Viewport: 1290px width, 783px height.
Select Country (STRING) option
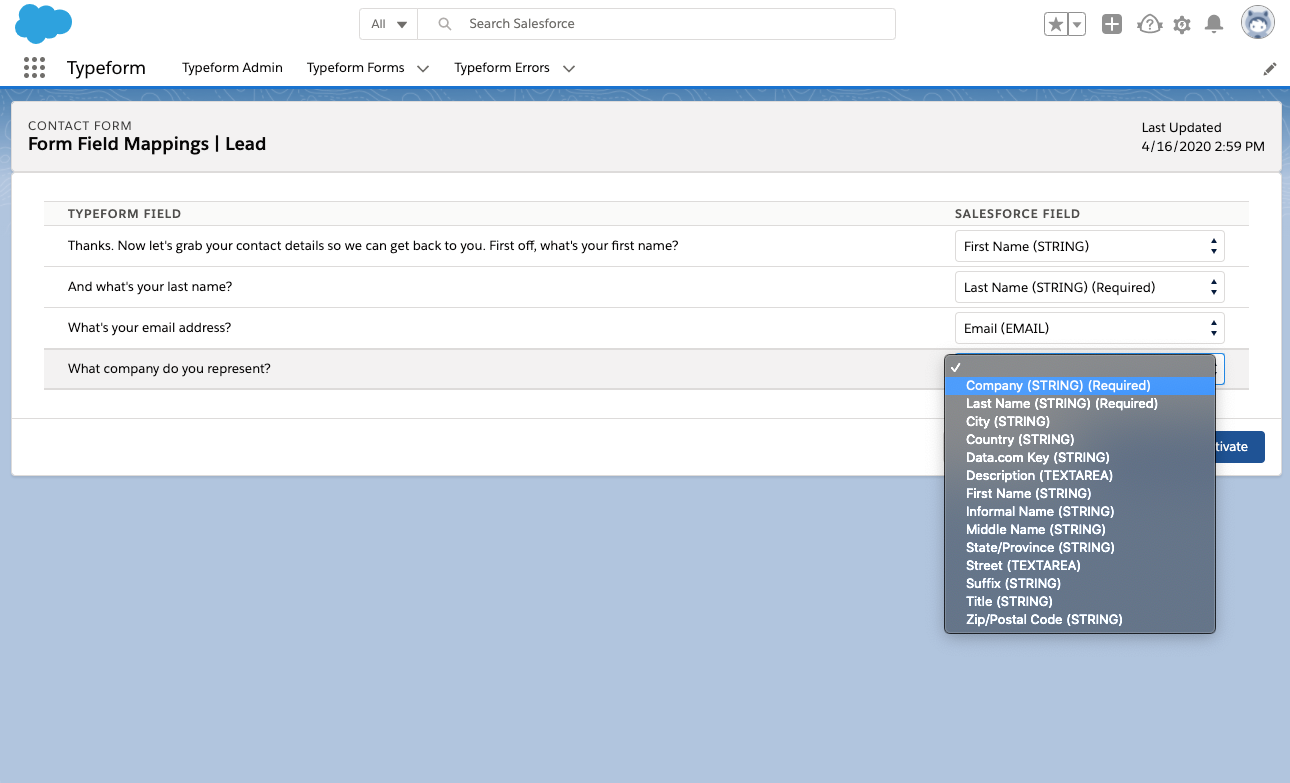[1080, 439]
